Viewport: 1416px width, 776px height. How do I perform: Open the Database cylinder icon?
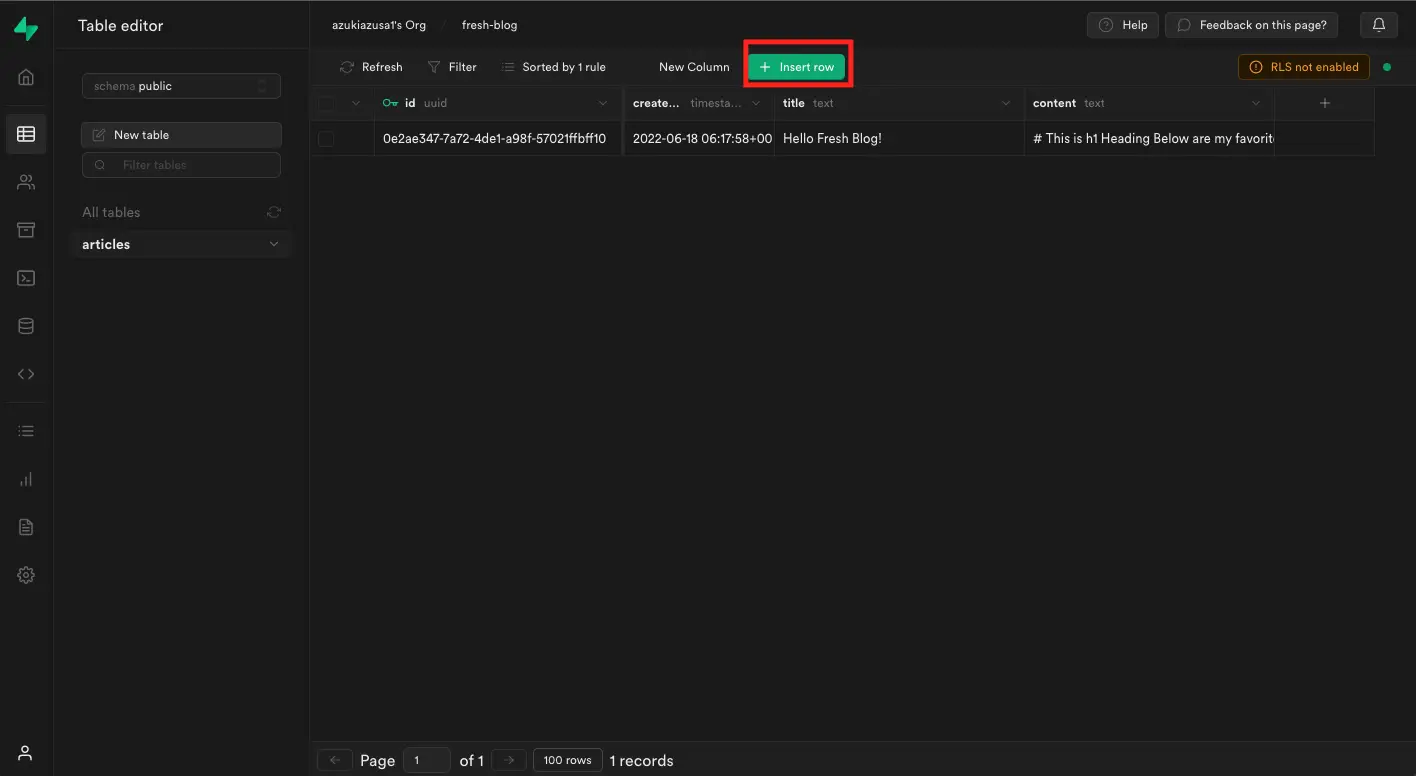26,326
